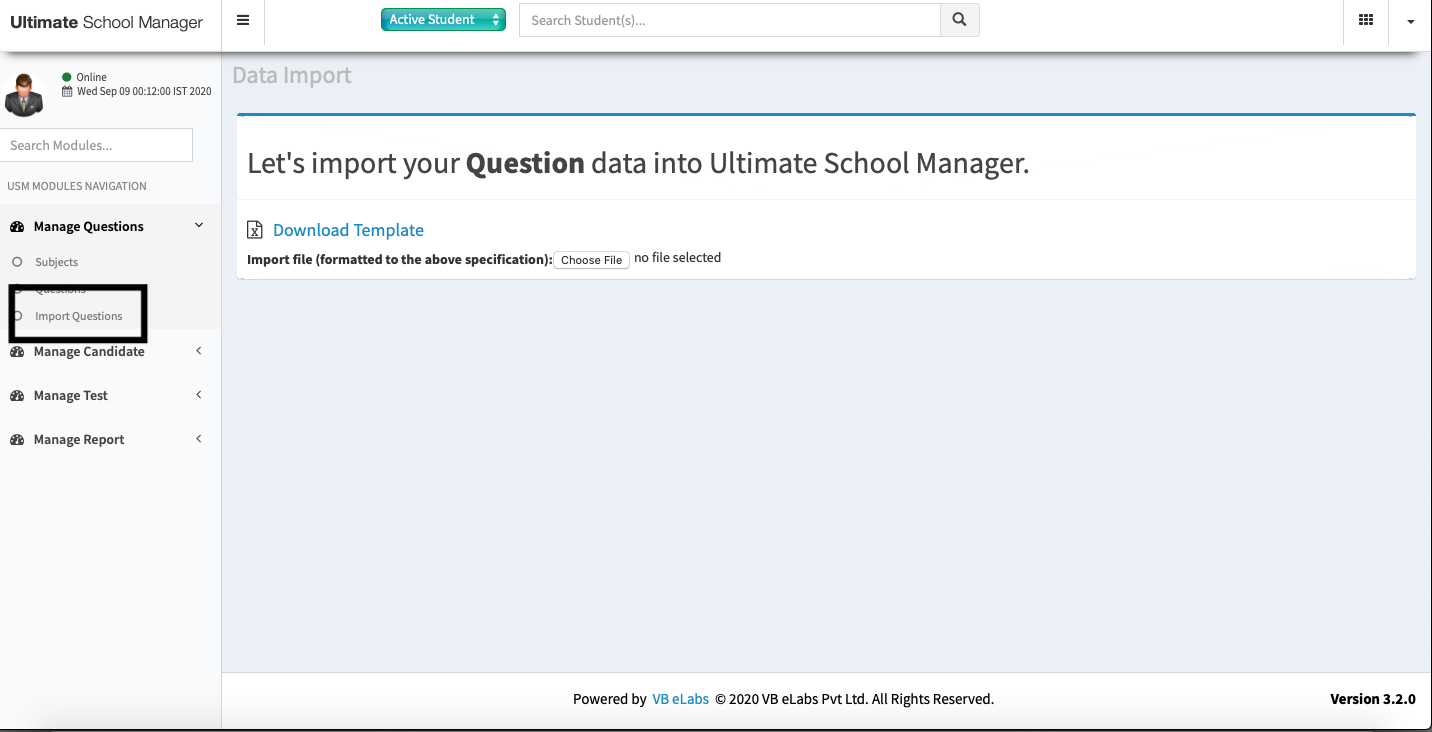Click the Manage Candidate dashboard icon
1432x732 pixels.
click(17, 352)
